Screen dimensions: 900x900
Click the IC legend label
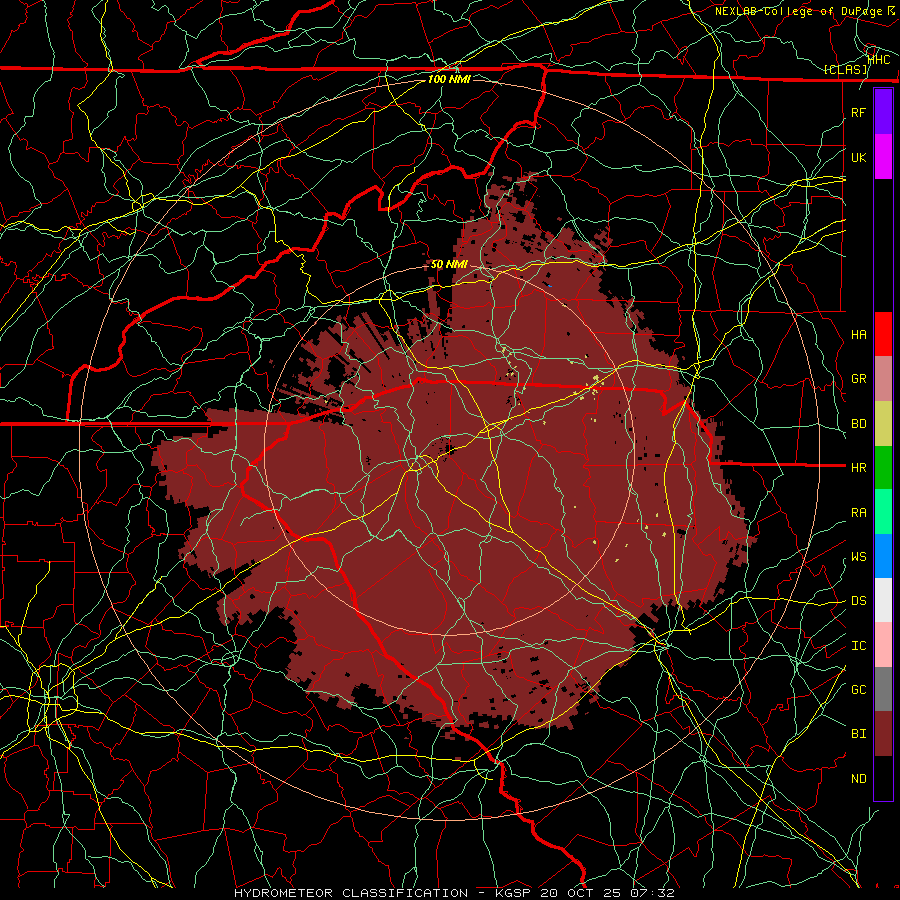pyautogui.click(x=859, y=646)
